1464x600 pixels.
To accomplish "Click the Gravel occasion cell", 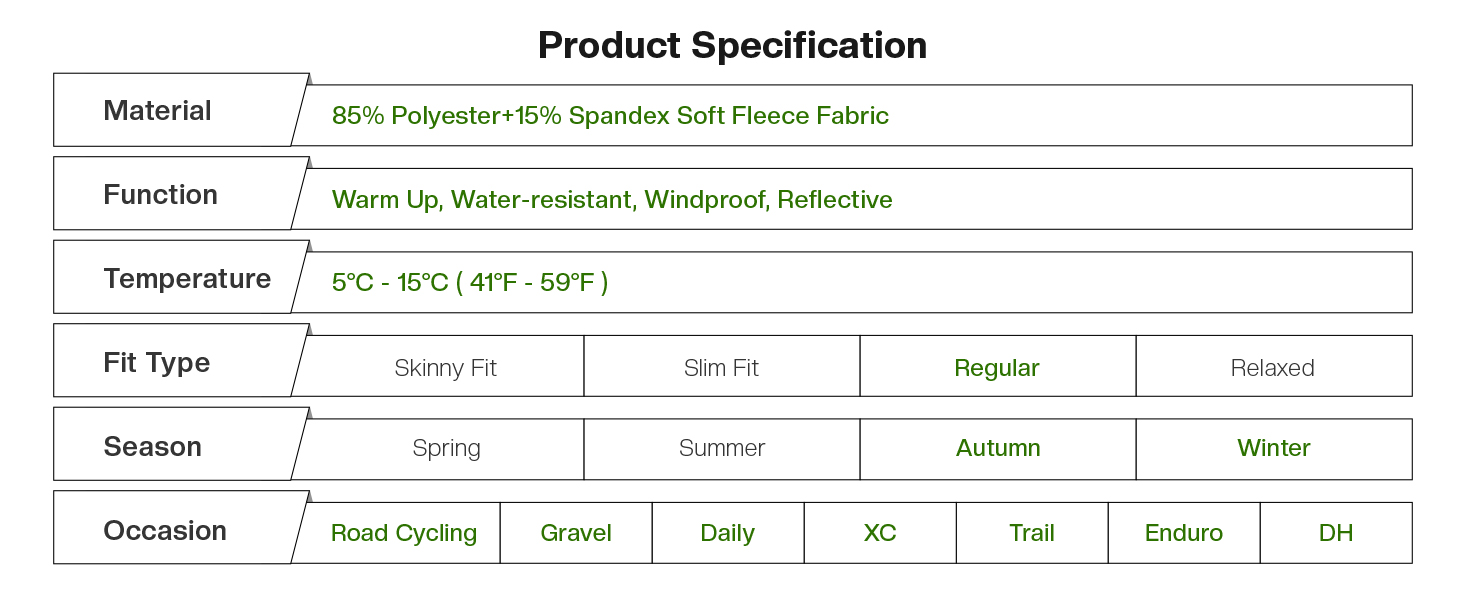I will click(576, 533).
